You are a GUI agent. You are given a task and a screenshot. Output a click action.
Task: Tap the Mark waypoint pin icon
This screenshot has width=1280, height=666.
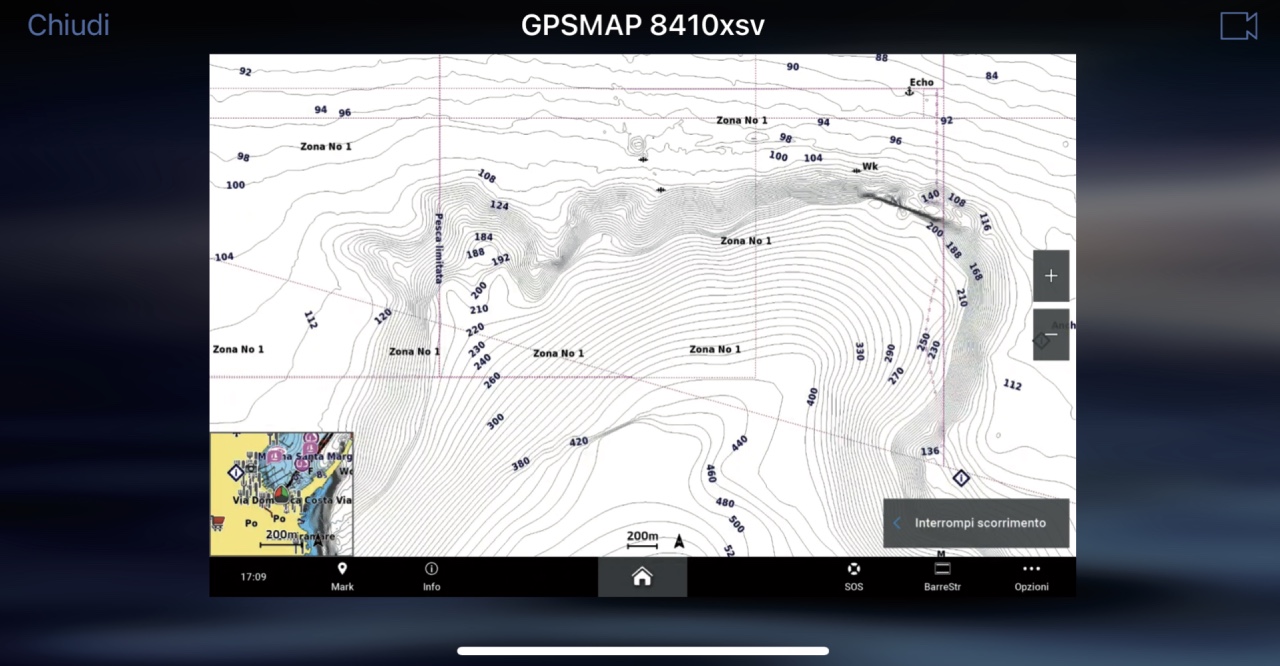(342, 569)
